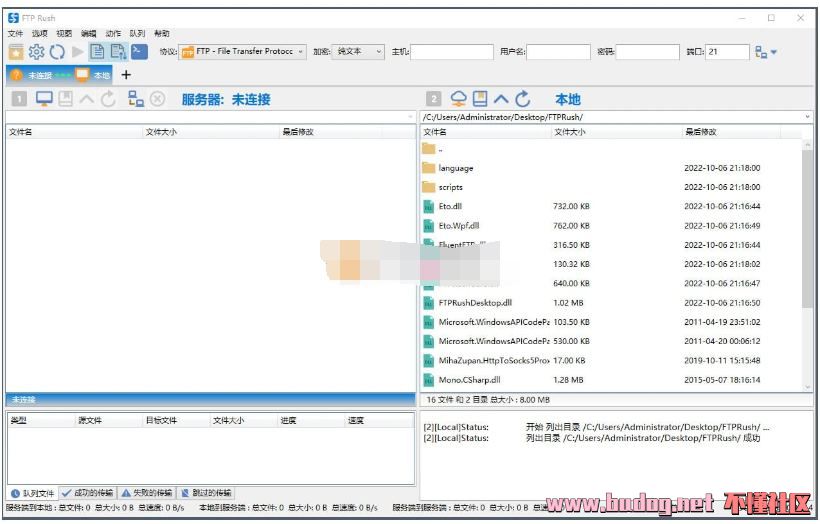The width and height of the screenshot is (820, 524).
Task: Open the 选项 menu
Action: point(40,33)
